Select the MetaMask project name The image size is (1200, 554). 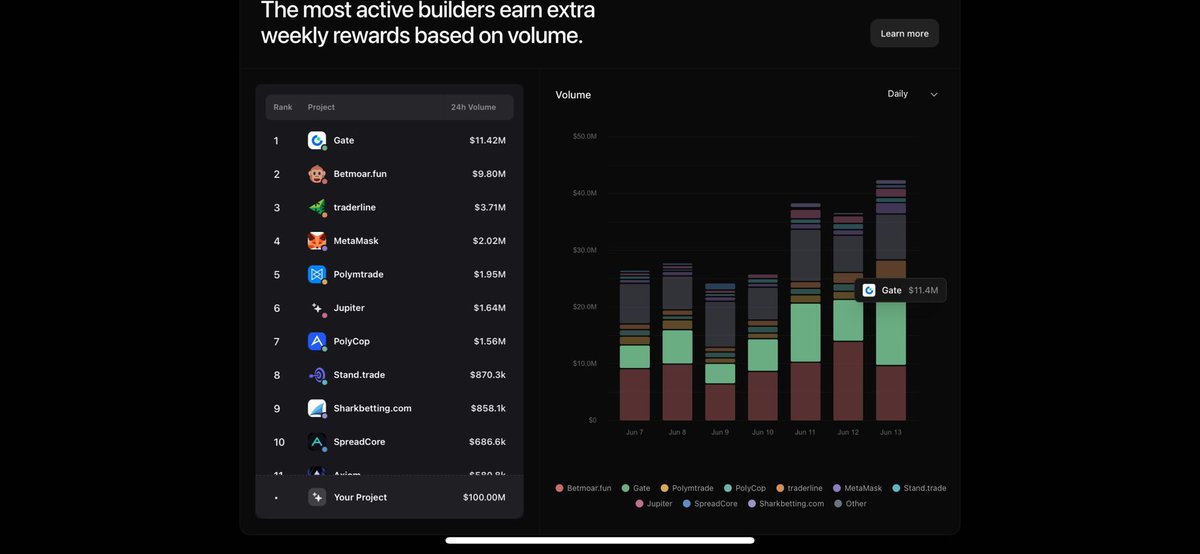coord(356,241)
